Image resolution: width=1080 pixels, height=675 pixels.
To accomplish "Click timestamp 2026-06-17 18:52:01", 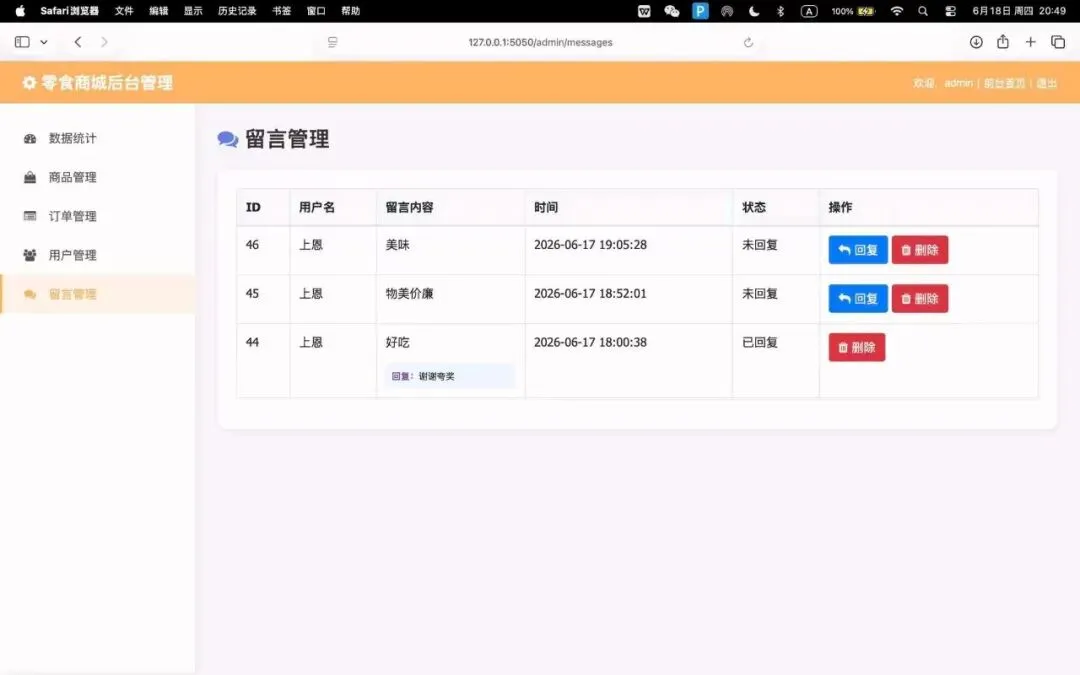I will [x=590, y=293].
